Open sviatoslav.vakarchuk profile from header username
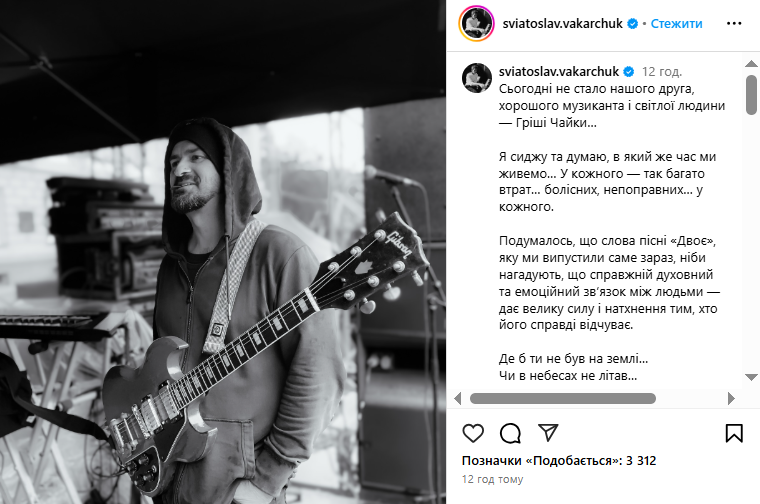 pos(562,23)
